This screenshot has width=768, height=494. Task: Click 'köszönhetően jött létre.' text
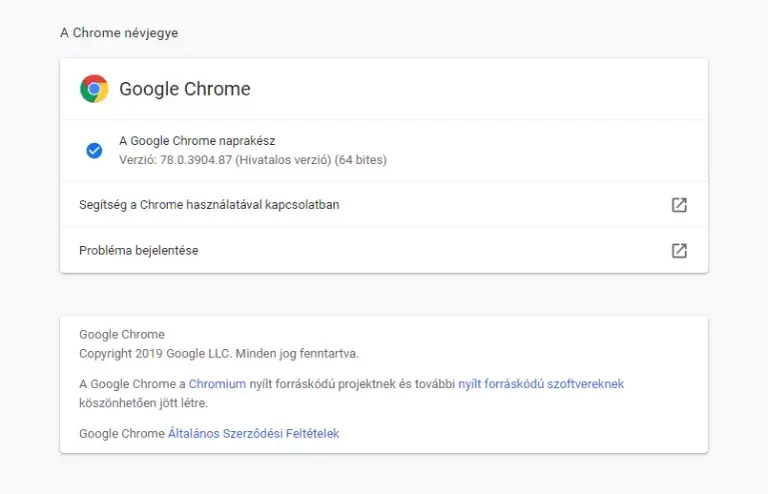pyautogui.click(x=144, y=403)
